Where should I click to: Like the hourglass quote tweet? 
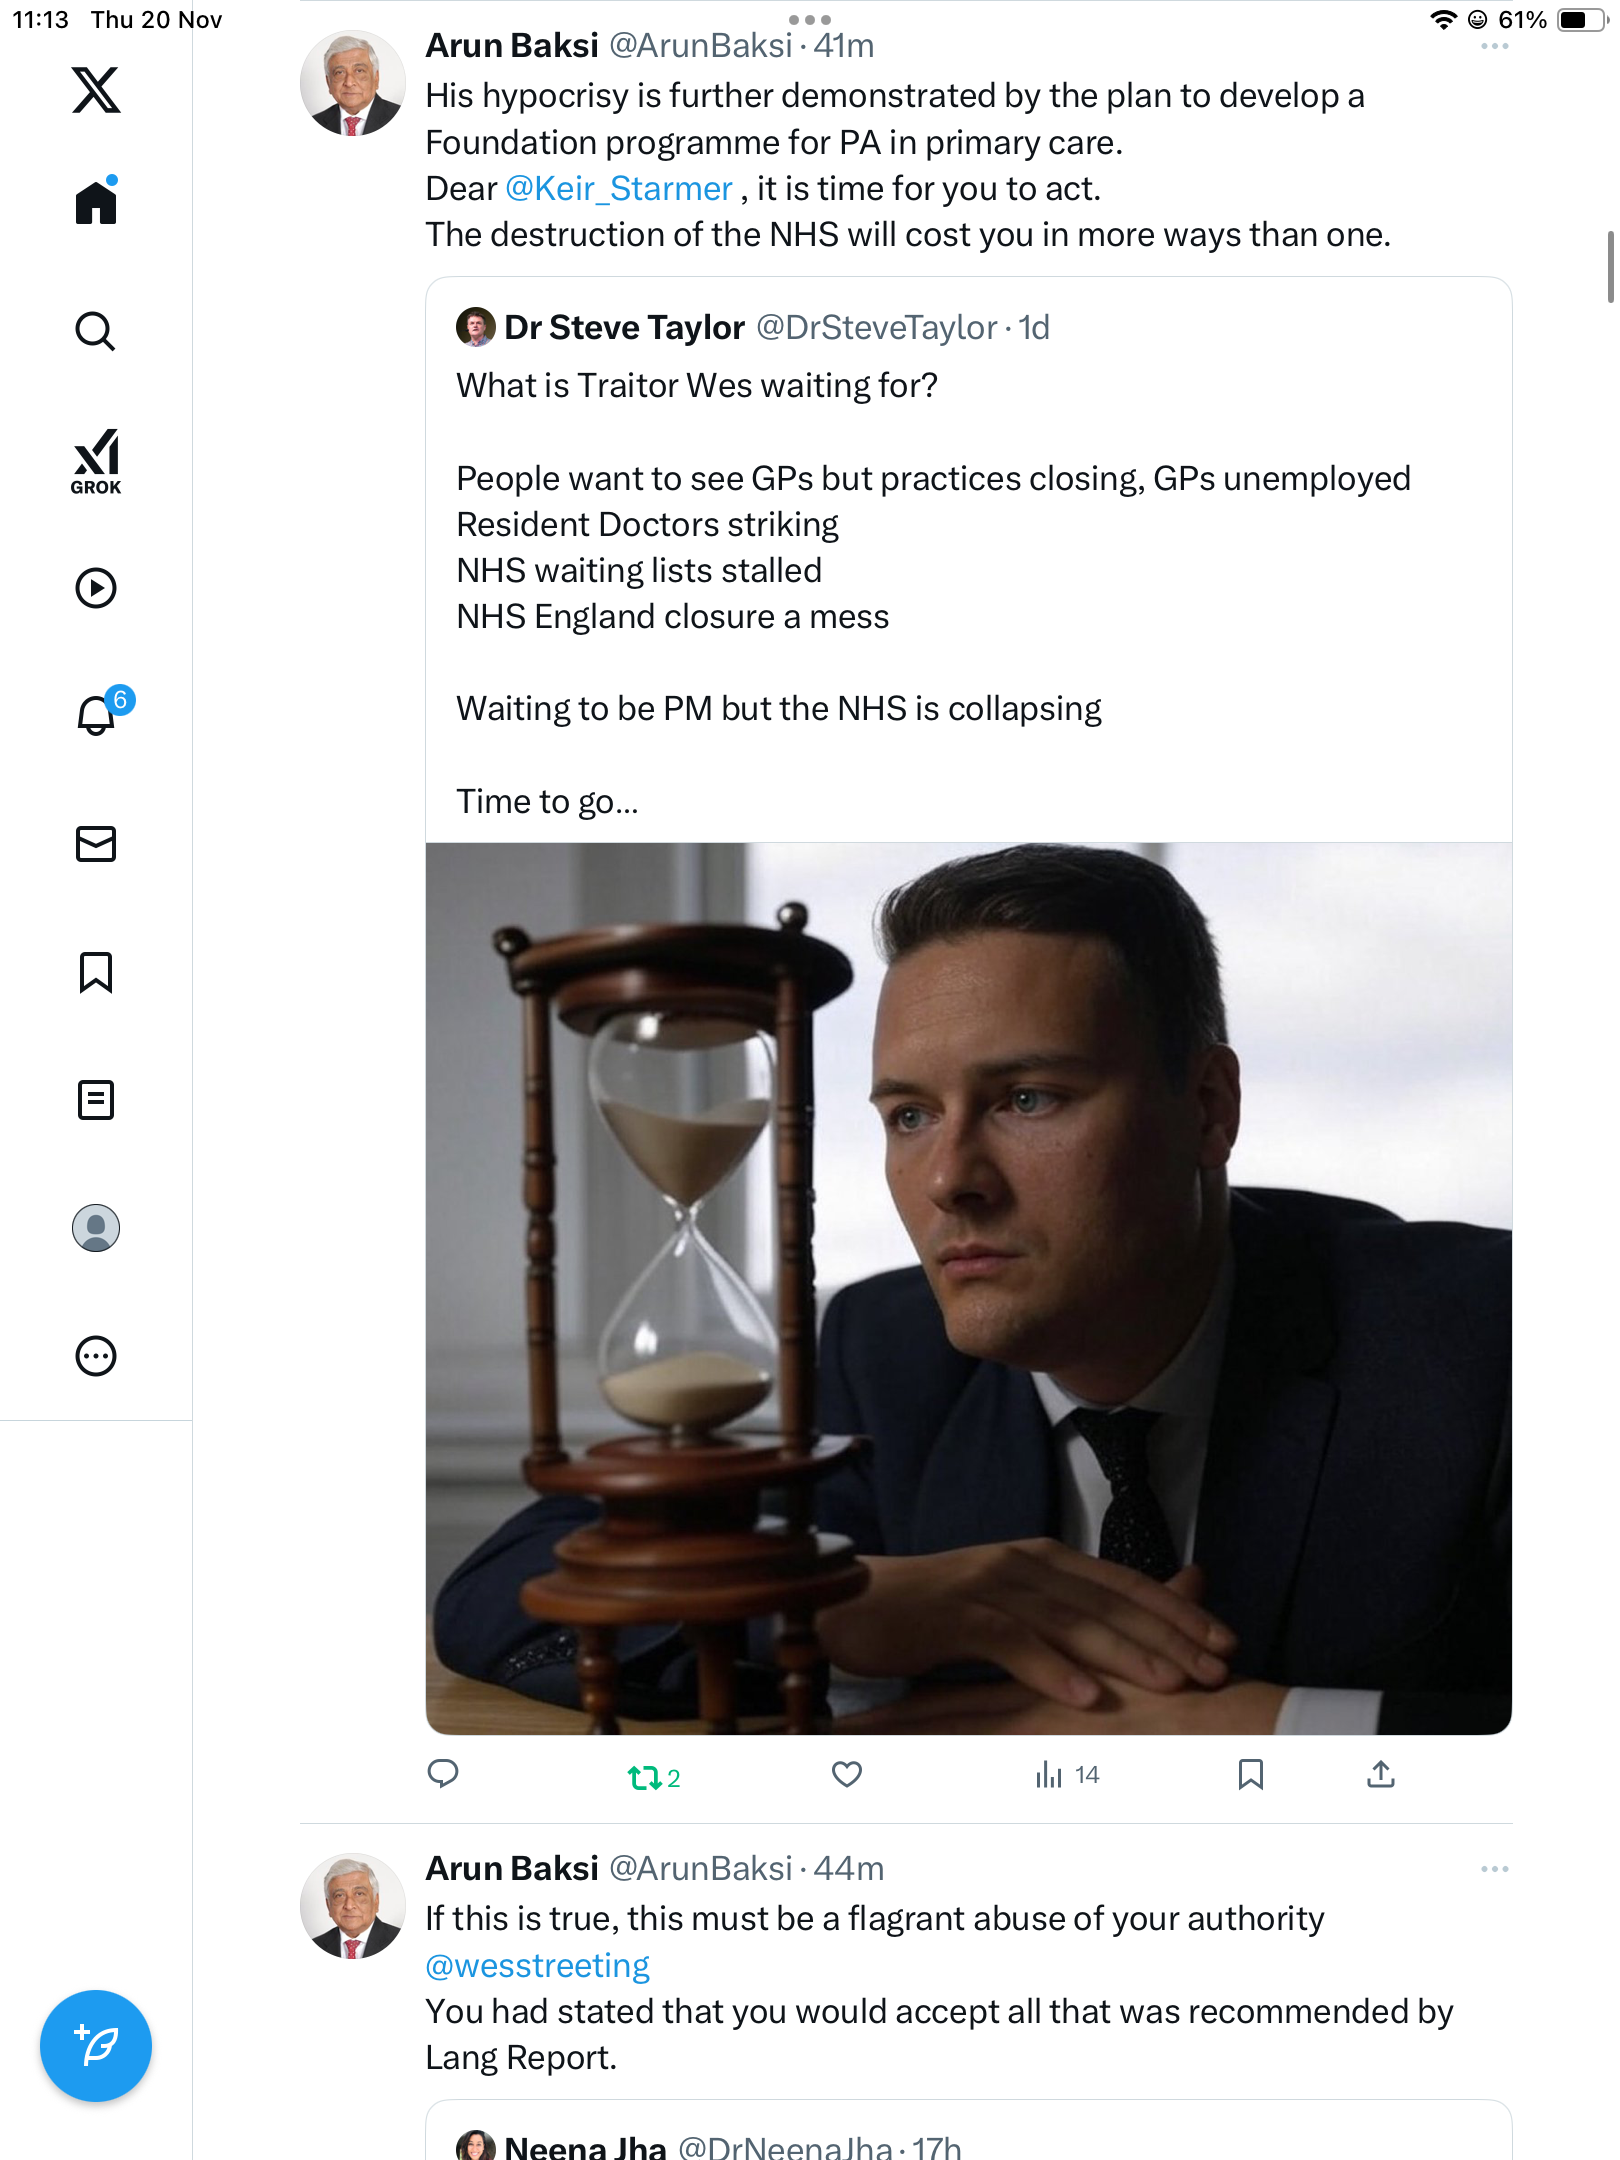click(x=847, y=1775)
